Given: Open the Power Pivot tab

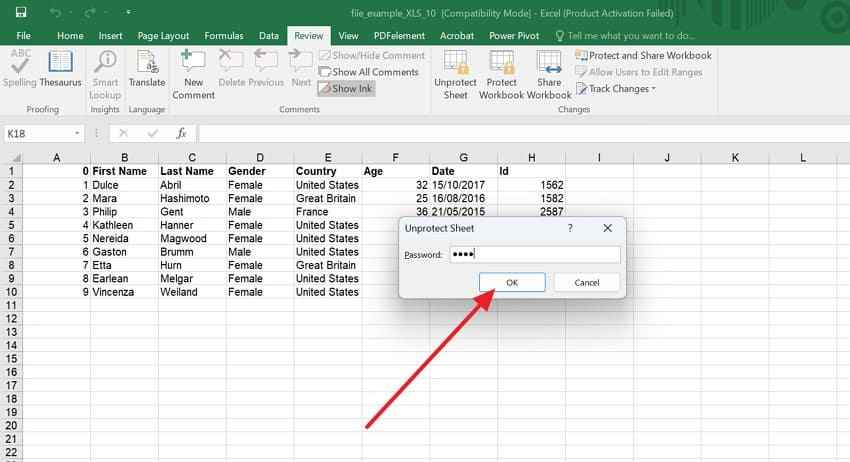Looking at the screenshot, I should (x=514, y=36).
